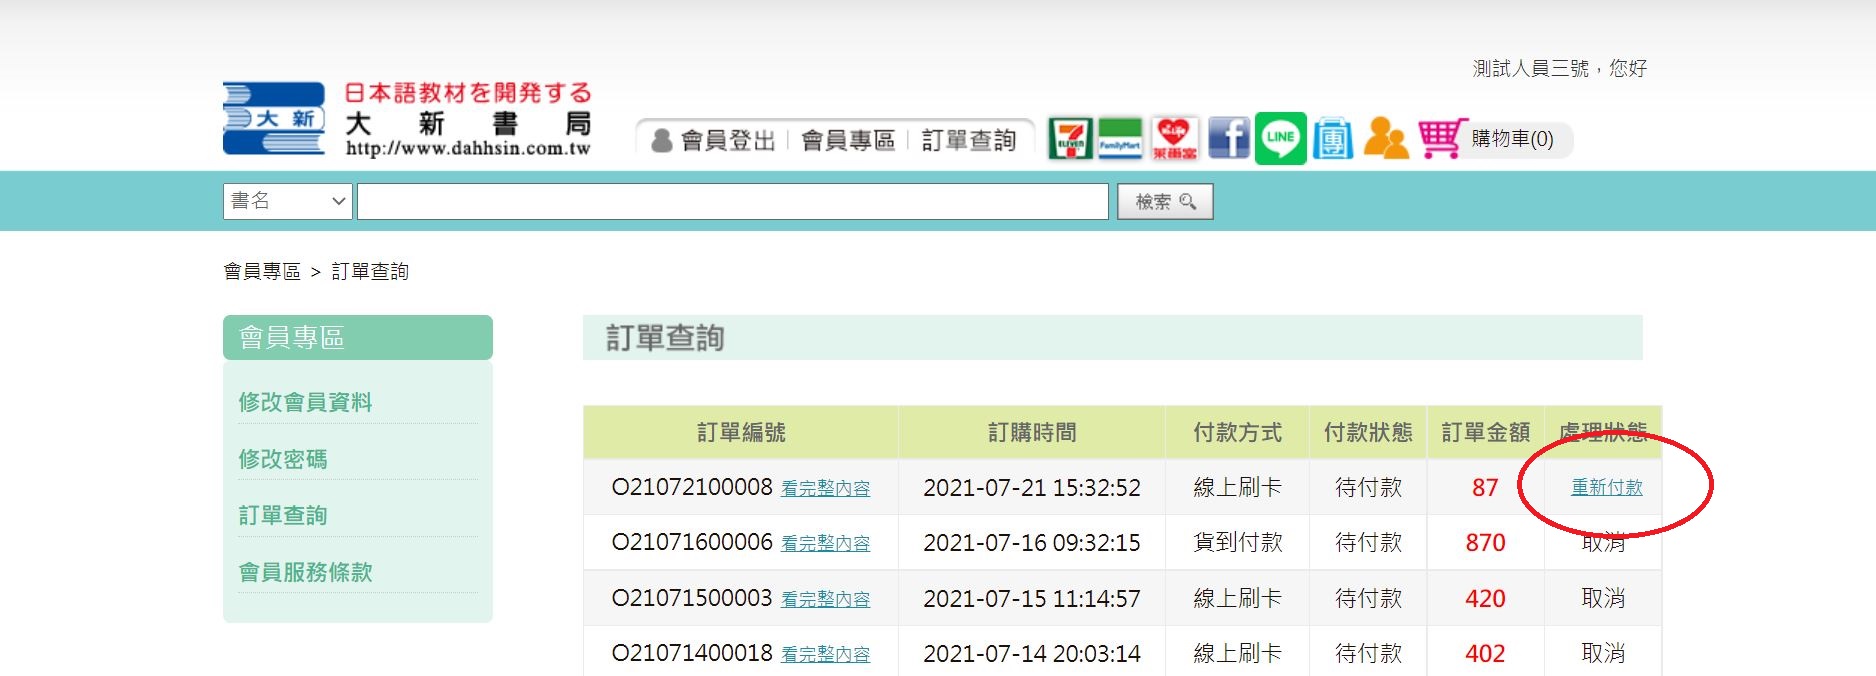View full content of order O21071600006

click(825, 543)
